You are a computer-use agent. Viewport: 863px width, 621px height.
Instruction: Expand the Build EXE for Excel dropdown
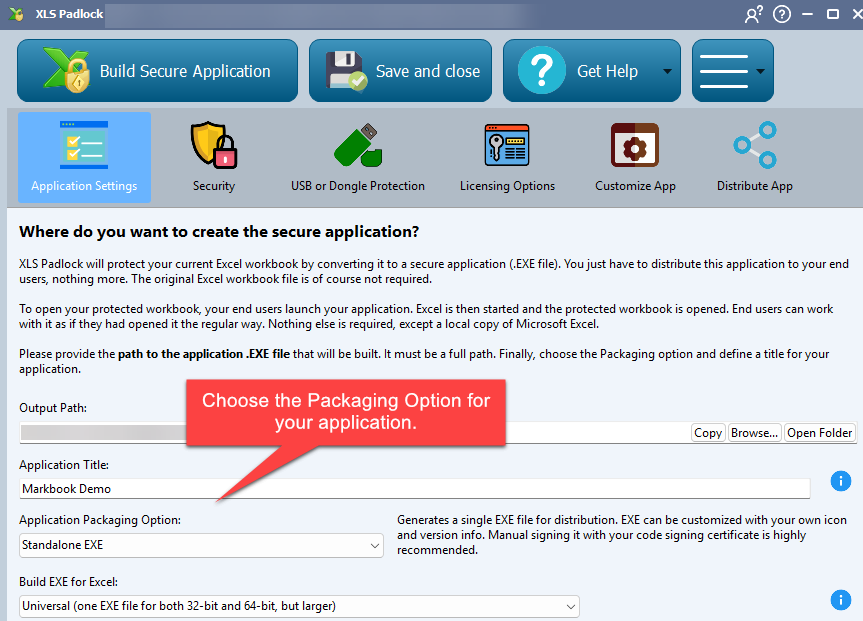point(299,606)
